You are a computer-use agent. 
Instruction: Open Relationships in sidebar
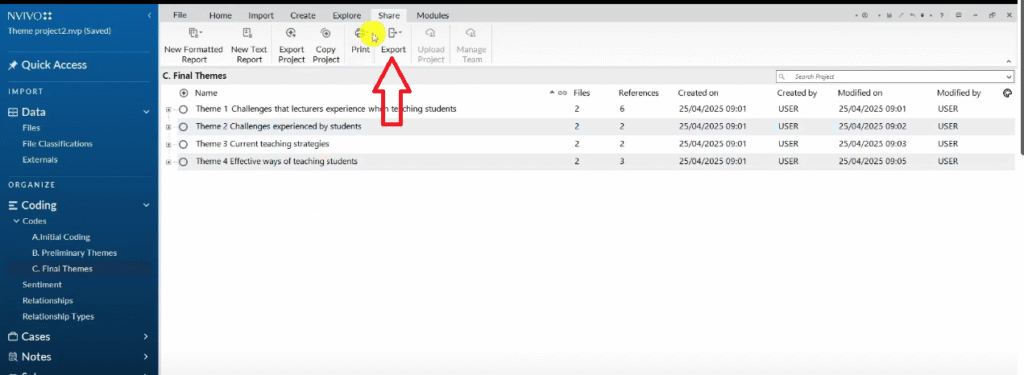48,301
